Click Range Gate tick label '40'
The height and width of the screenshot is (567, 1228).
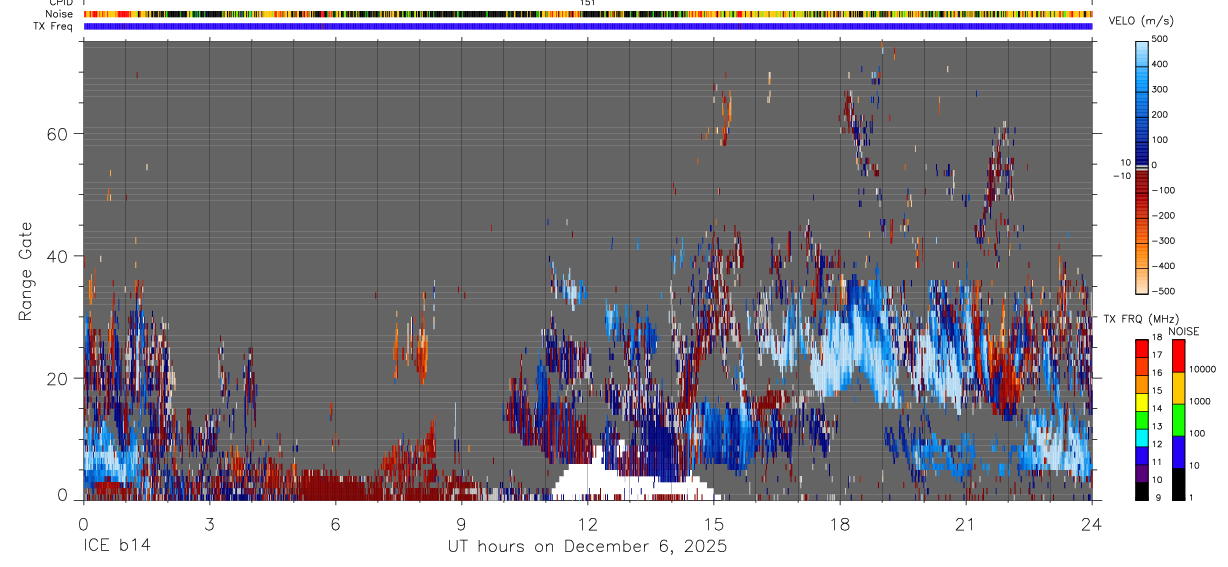[x=59, y=256]
